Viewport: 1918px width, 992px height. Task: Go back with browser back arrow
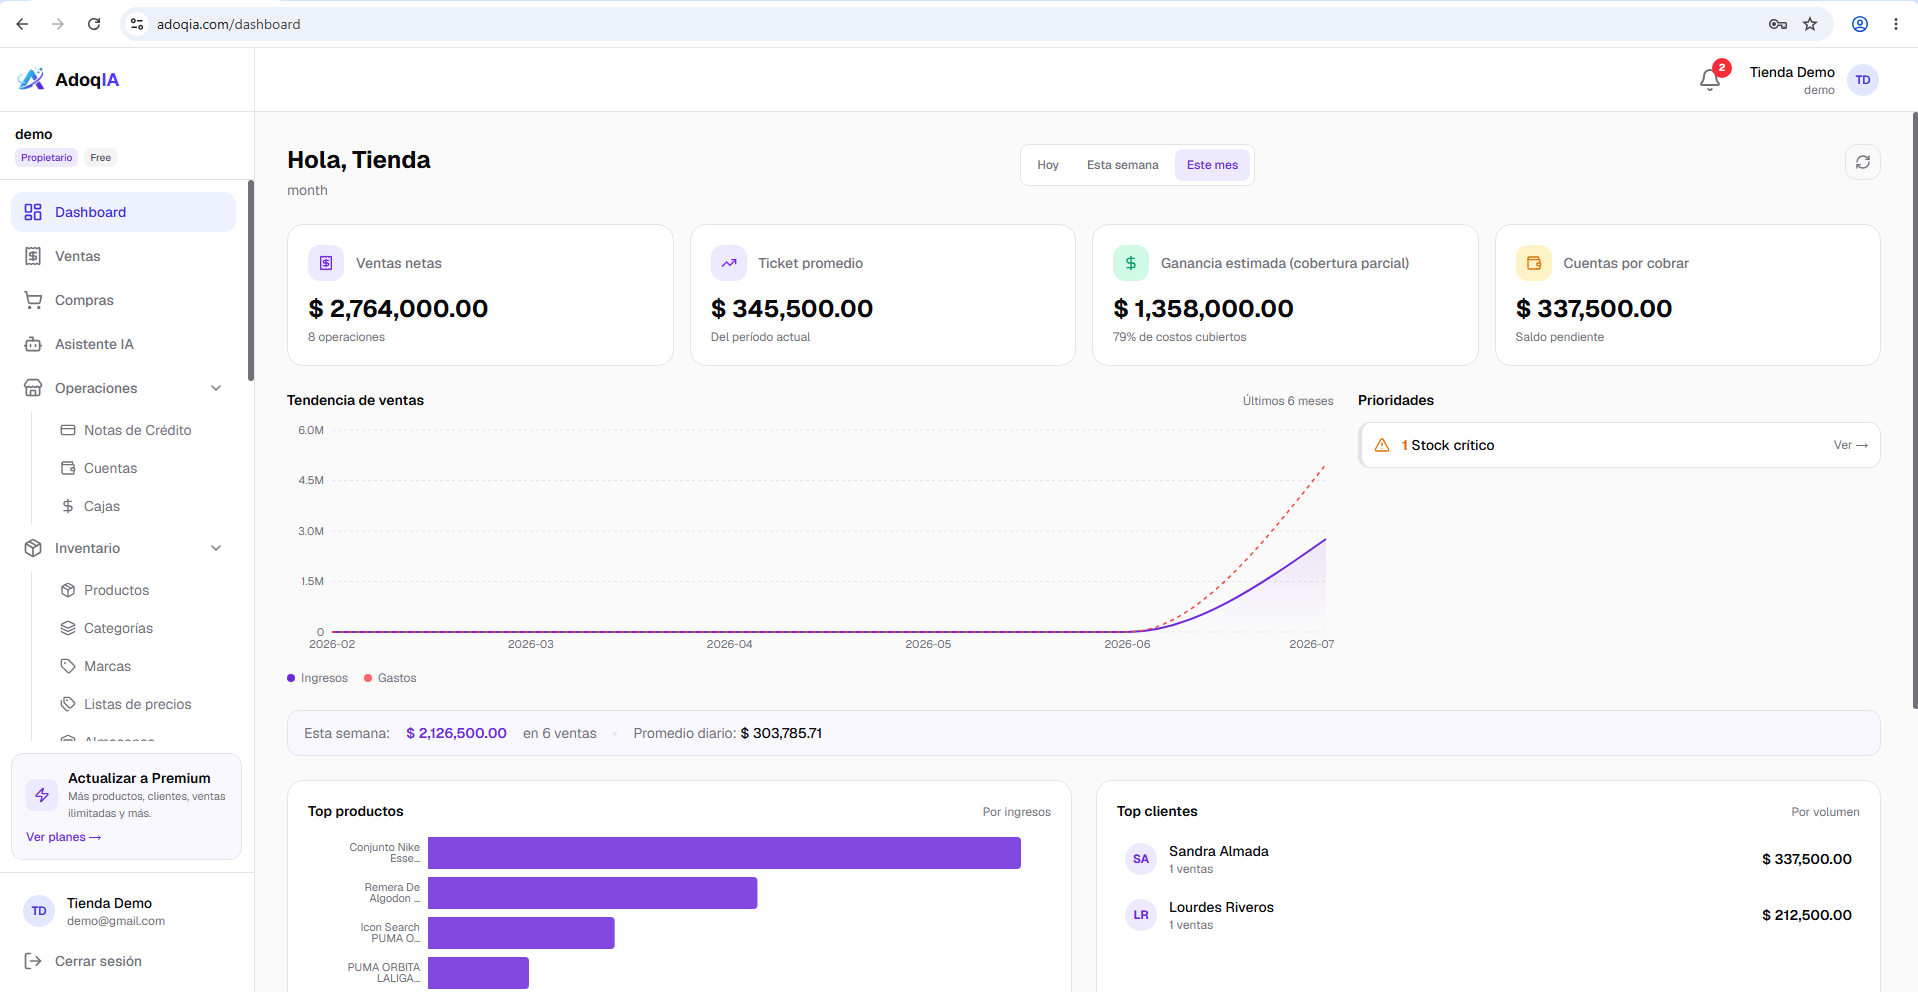(22, 24)
